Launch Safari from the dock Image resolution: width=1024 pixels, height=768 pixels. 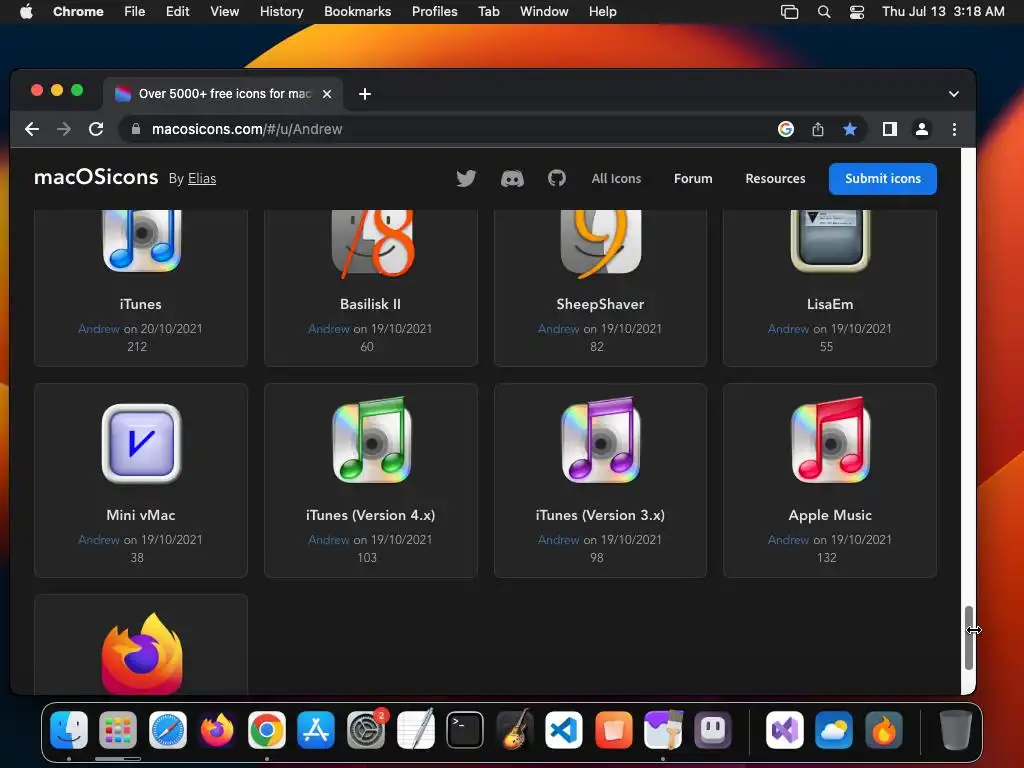[x=168, y=729]
